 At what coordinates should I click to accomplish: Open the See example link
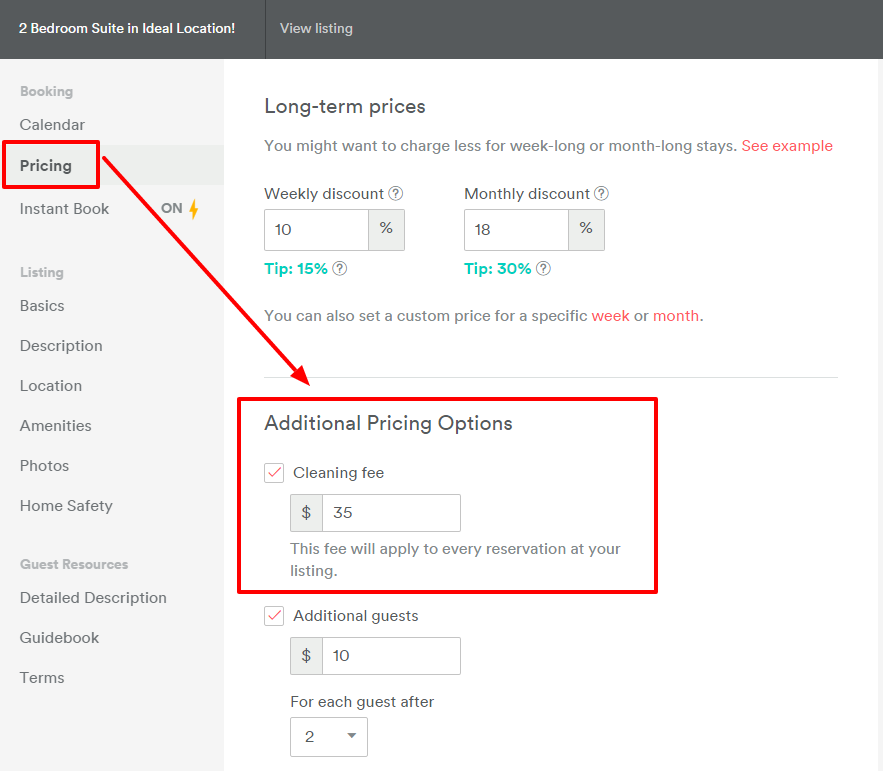[787, 146]
